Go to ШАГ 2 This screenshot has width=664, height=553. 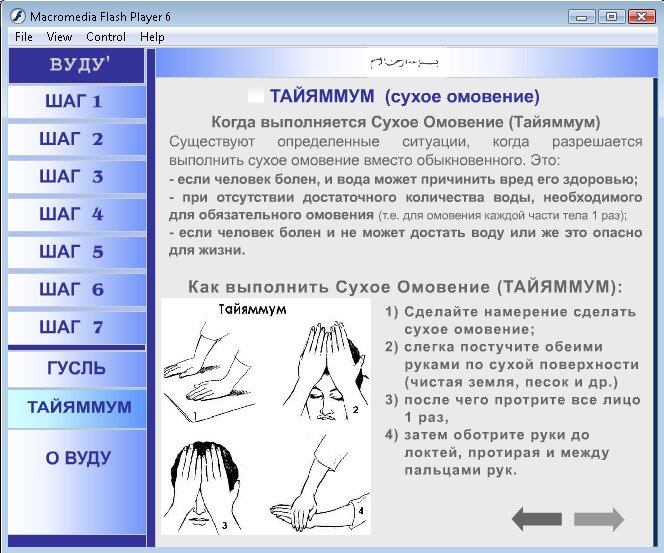[77, 139]
